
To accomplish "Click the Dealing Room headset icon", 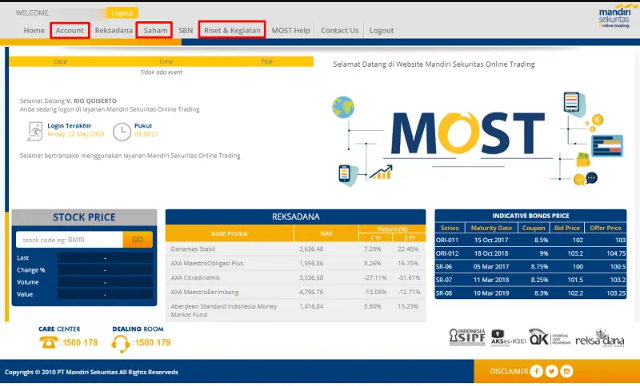I will click(x=120, y=344).
